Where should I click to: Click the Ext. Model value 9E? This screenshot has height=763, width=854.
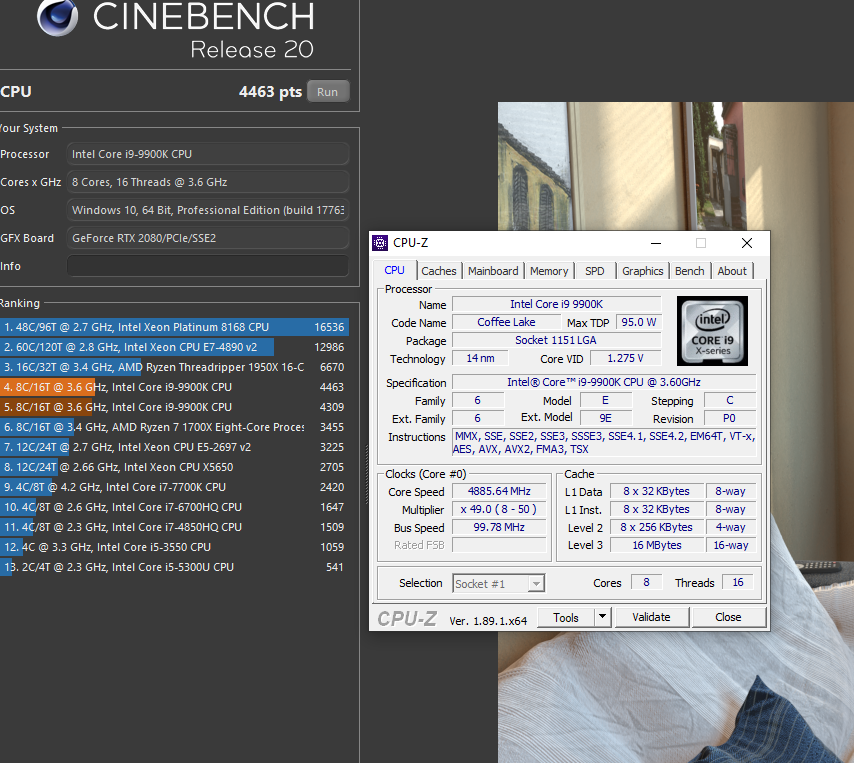point(606,418)
